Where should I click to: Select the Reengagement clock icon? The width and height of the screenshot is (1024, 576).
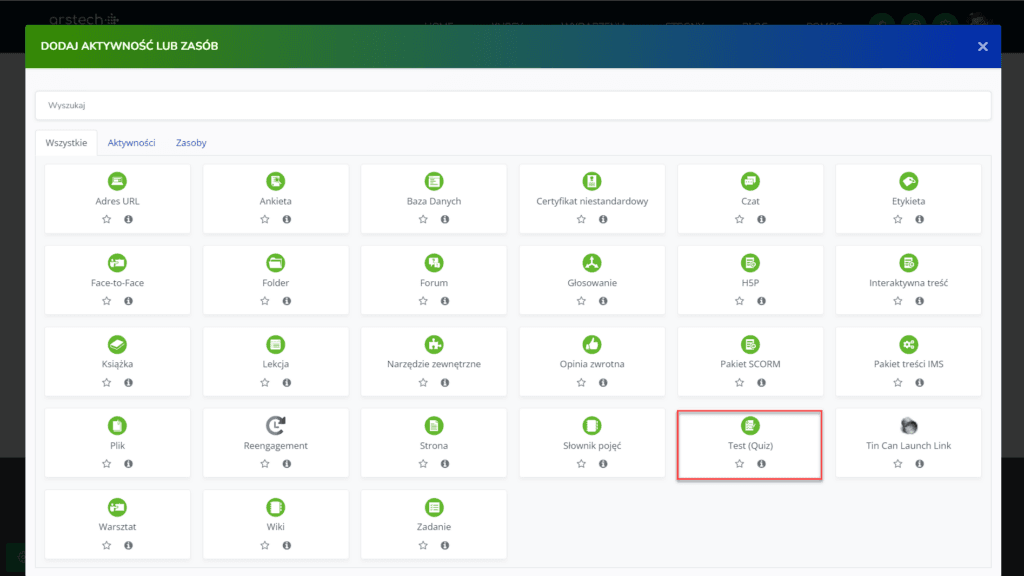click(276, 426)
